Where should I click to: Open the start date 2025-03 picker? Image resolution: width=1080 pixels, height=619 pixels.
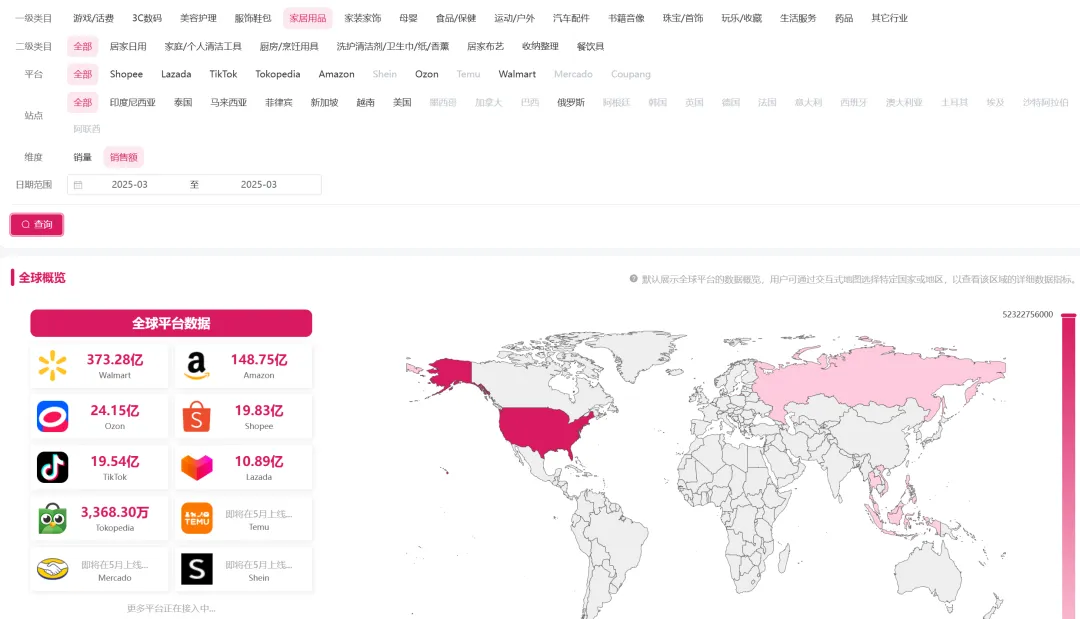tap(129, 185)
